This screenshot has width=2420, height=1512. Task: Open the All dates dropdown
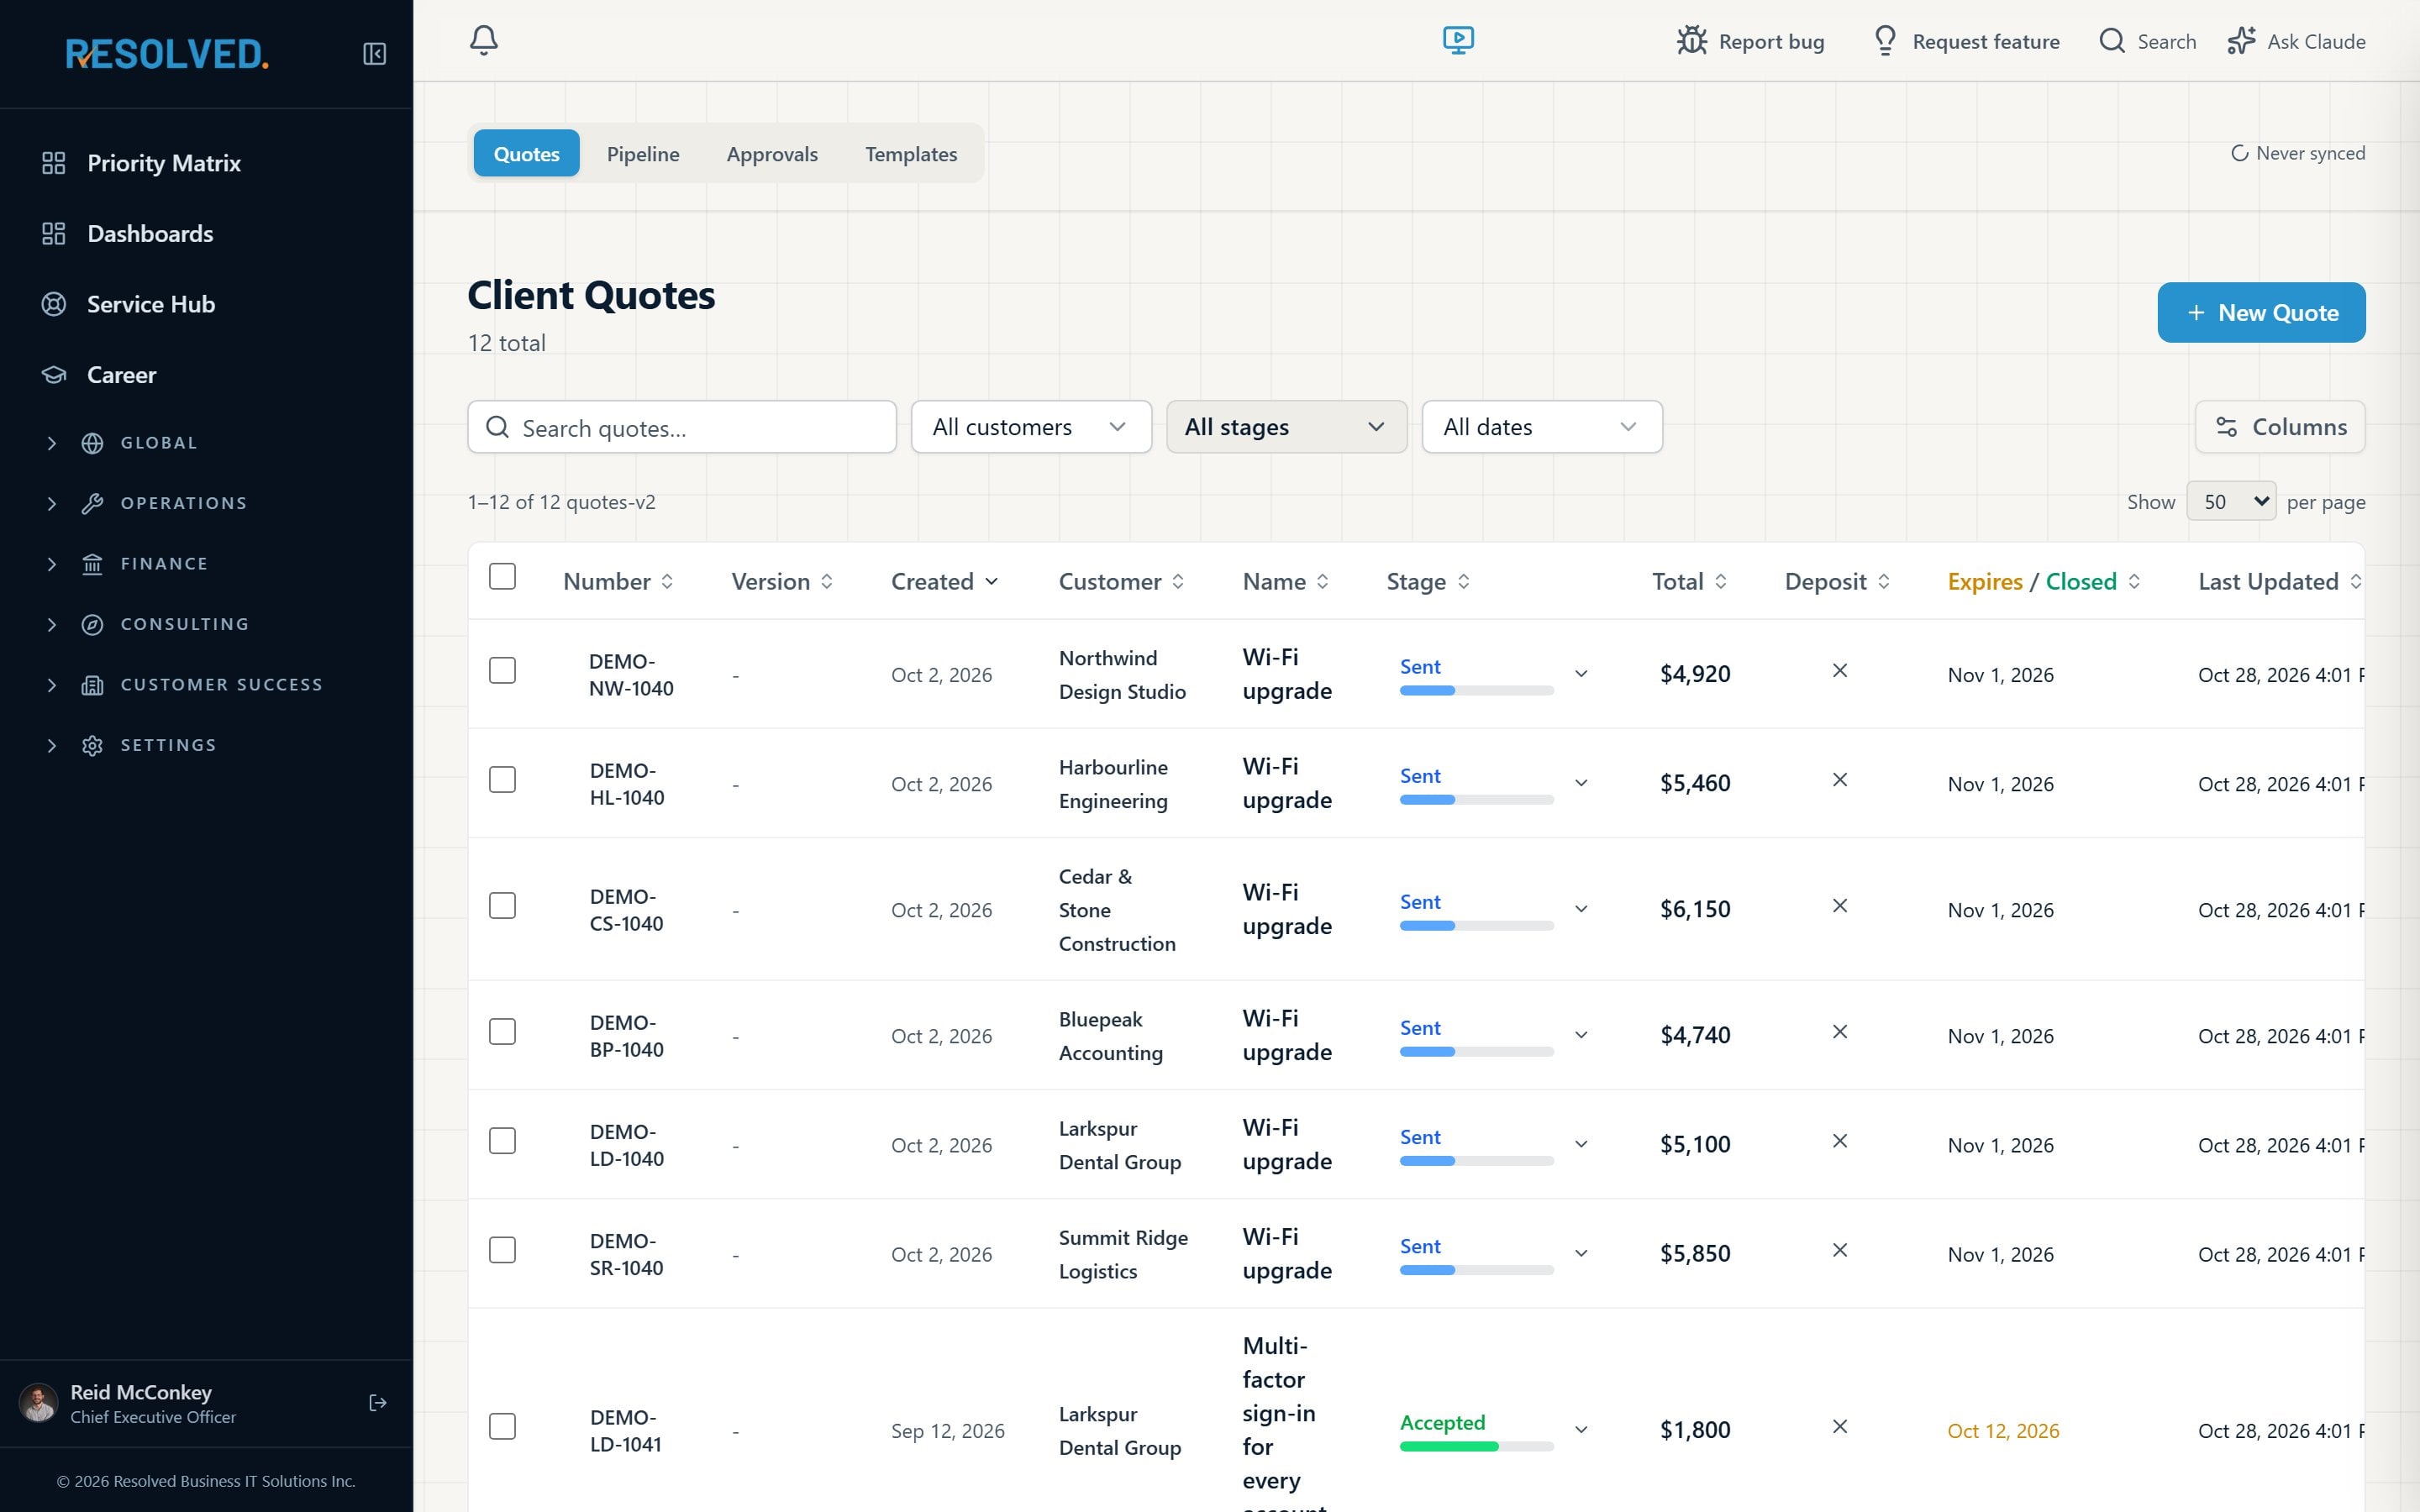(x=1542, y=427)
